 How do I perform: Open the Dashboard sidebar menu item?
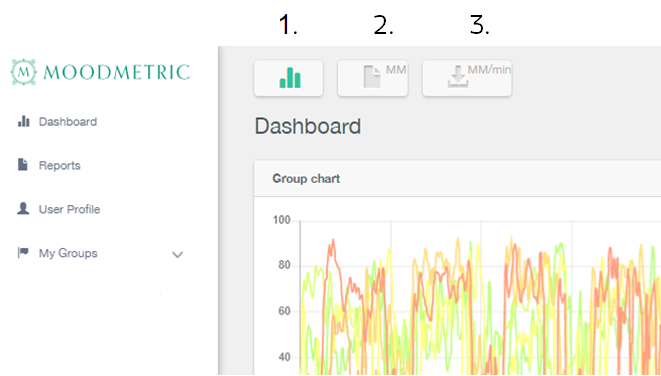click(68, 122)
